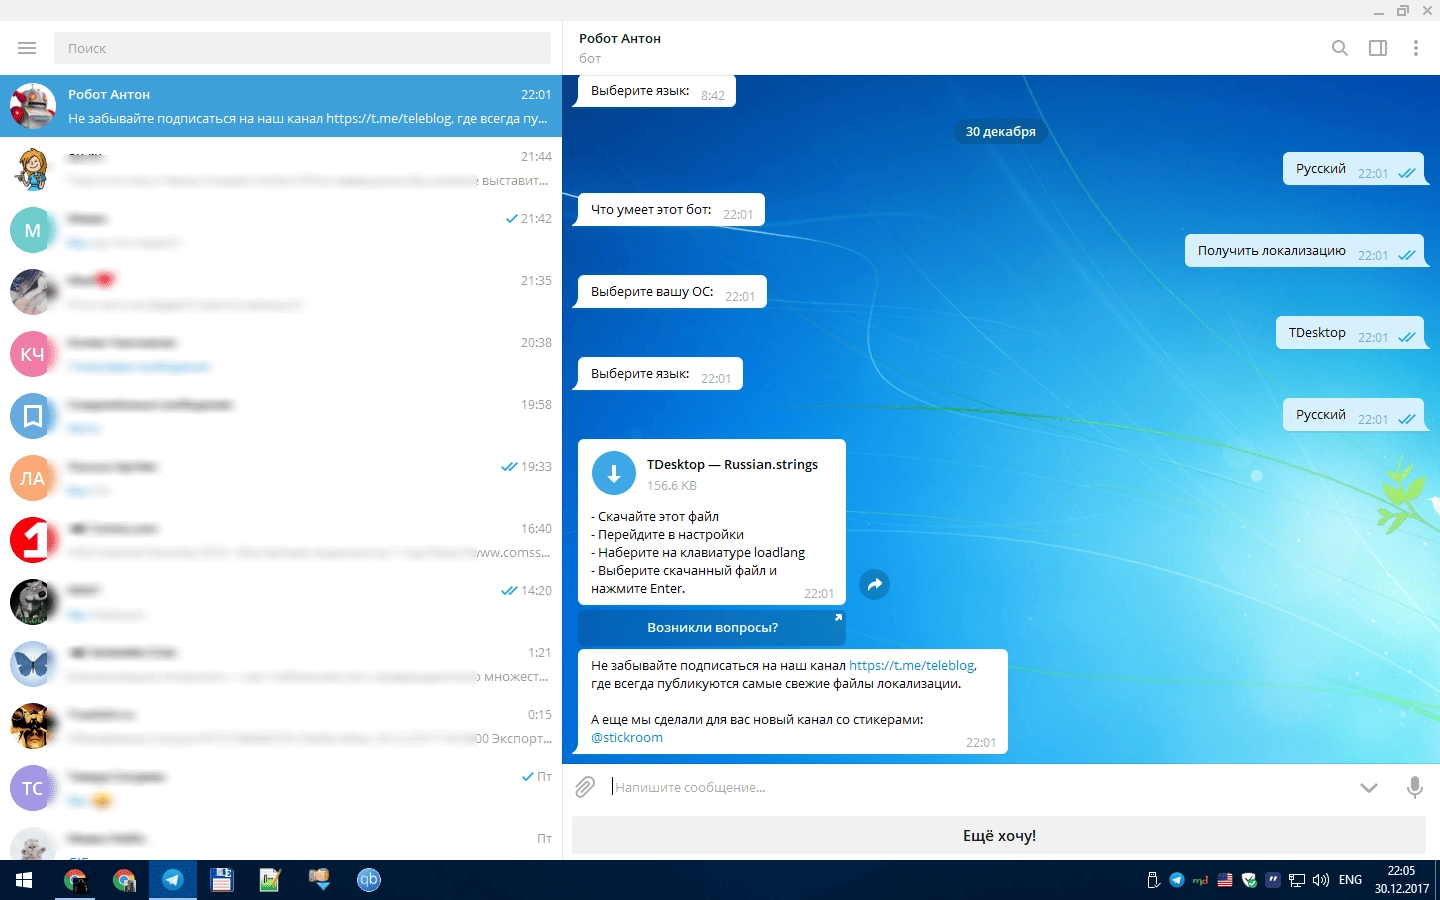Viewport: 1440px width, 900px height.
Task: Open the Saved Messages bookmark chat
Action: coord(281,416)
